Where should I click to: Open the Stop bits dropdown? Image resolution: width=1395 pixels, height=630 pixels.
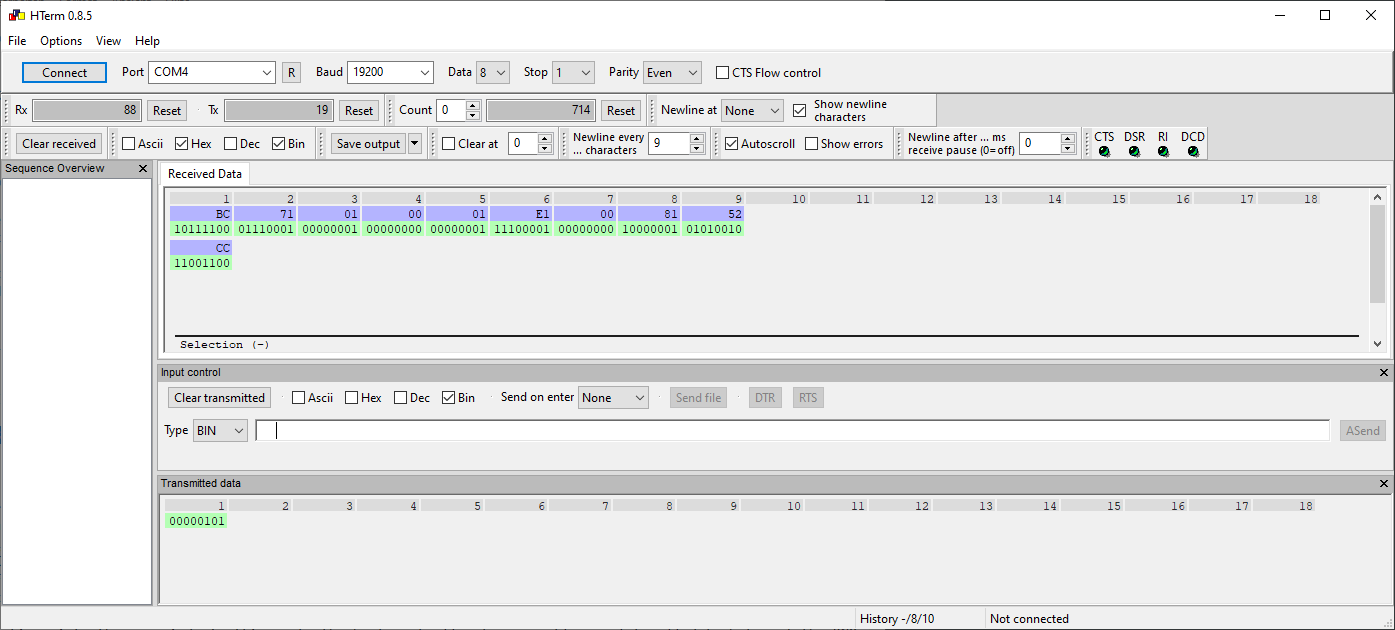pos(573,72)
